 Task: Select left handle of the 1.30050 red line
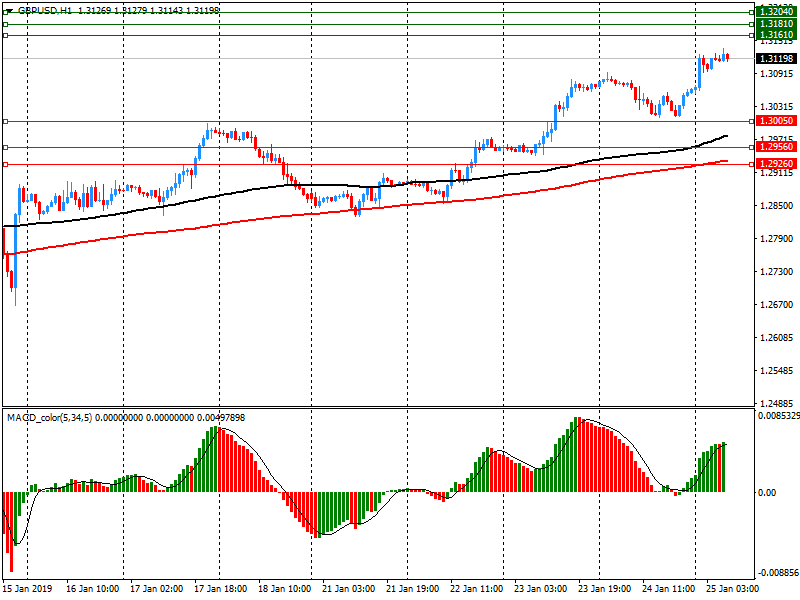click(x=6, y=121)
